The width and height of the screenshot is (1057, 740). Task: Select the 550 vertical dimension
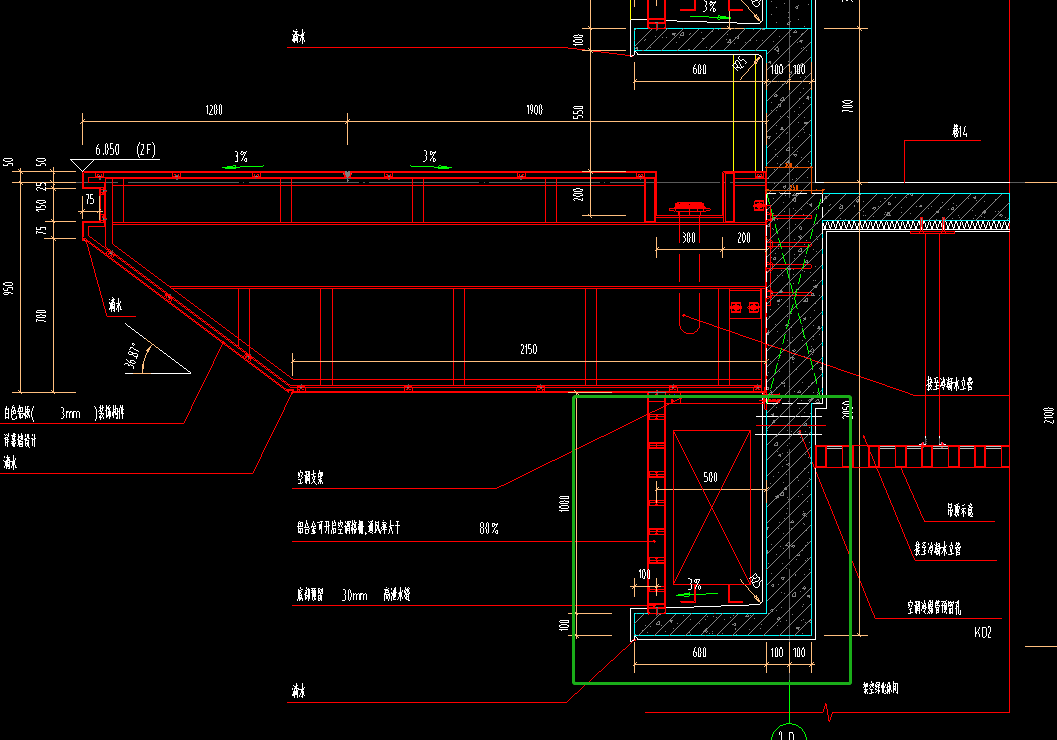[x=578, y=113]
